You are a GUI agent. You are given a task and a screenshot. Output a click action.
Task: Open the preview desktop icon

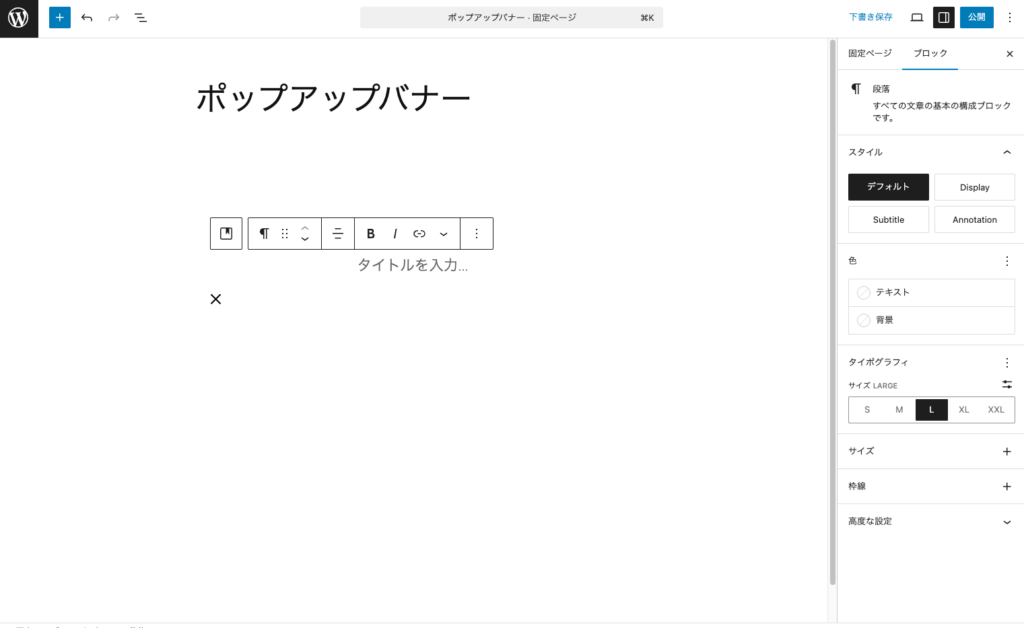pos(916,17)
